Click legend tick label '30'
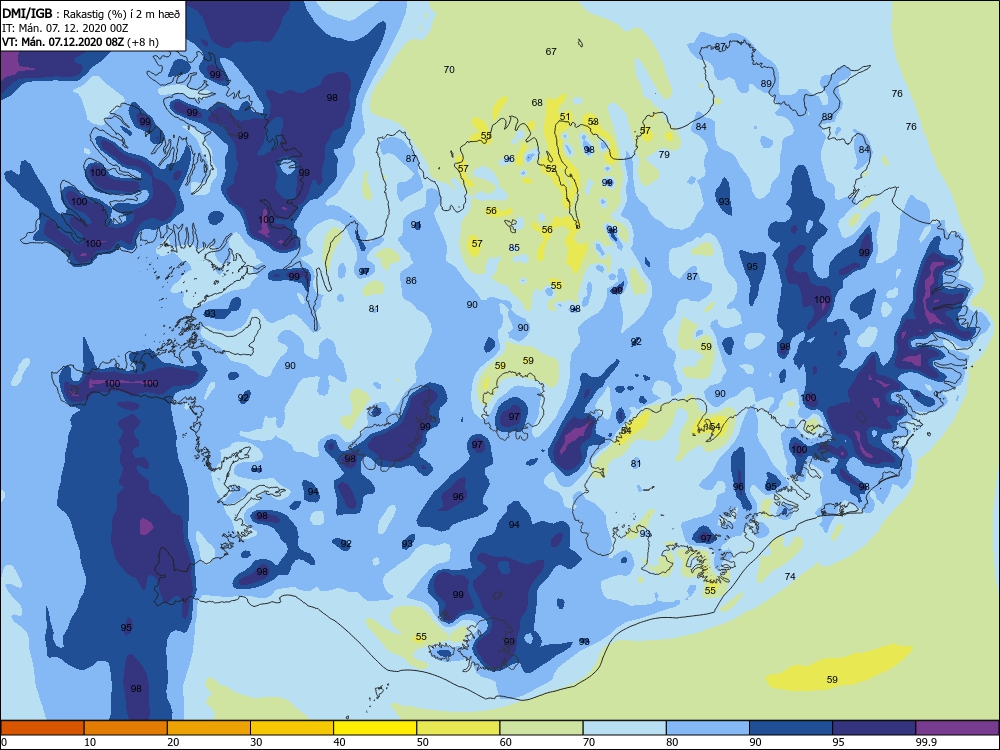The image size is (1000, 750). pos(256,742)
